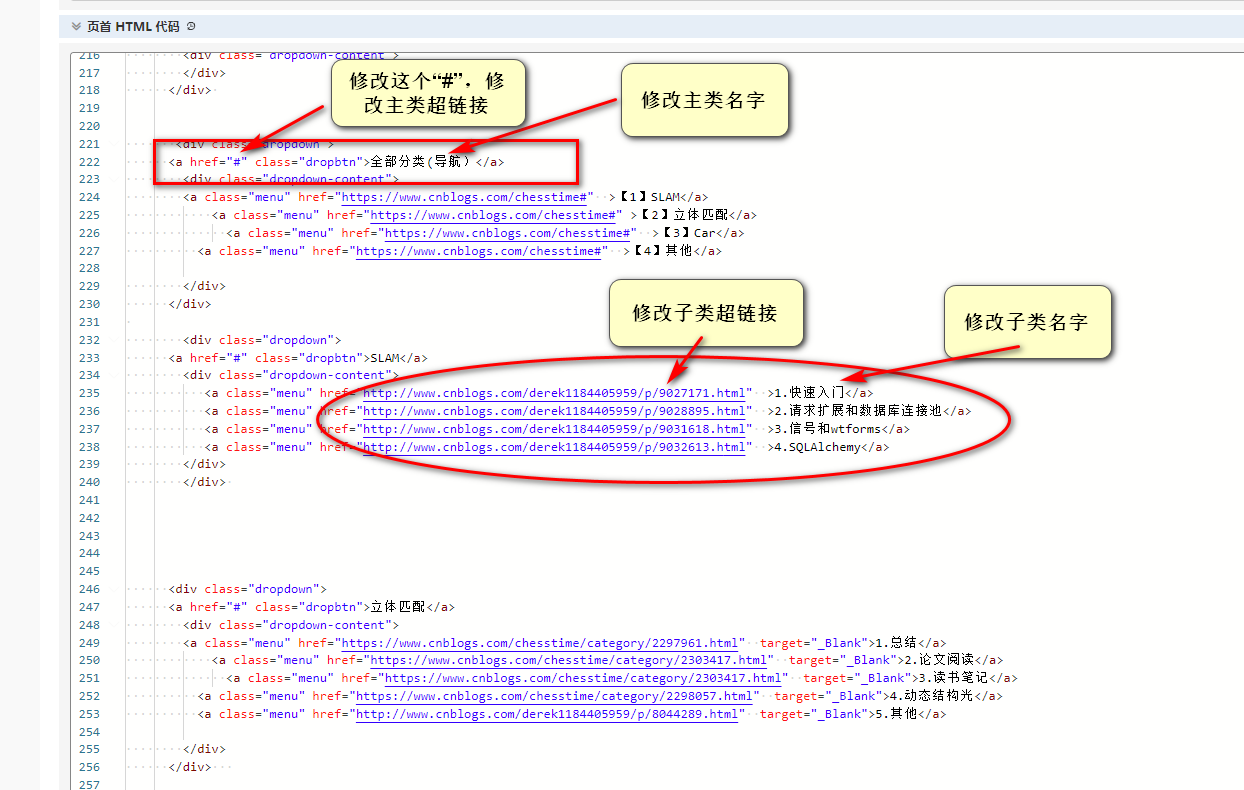The width and height of the screenshot is (1244, 790).
Task: Click the SLAM dropbtn text on line 233
Action: pos(385,358)
